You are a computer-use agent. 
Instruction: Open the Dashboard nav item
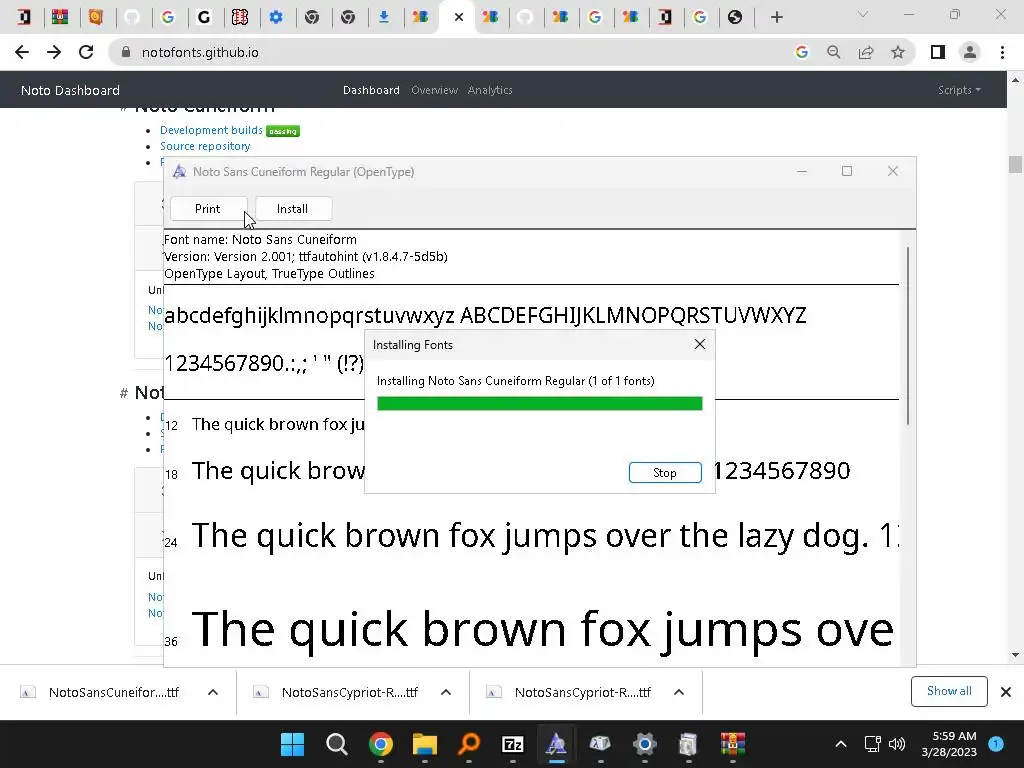371,90
